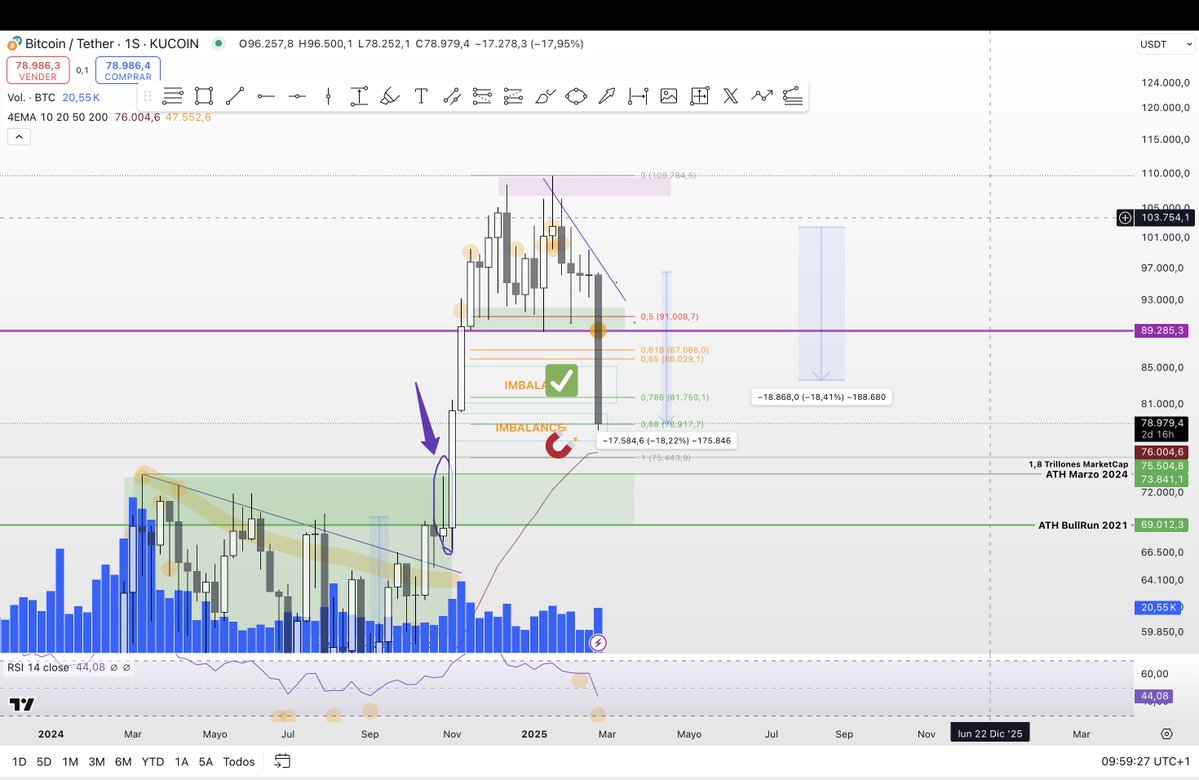Click the Vol. · BTC indicator label
Screen dimensions: 1199x780
pyautogui.click(x=31, y=97)
